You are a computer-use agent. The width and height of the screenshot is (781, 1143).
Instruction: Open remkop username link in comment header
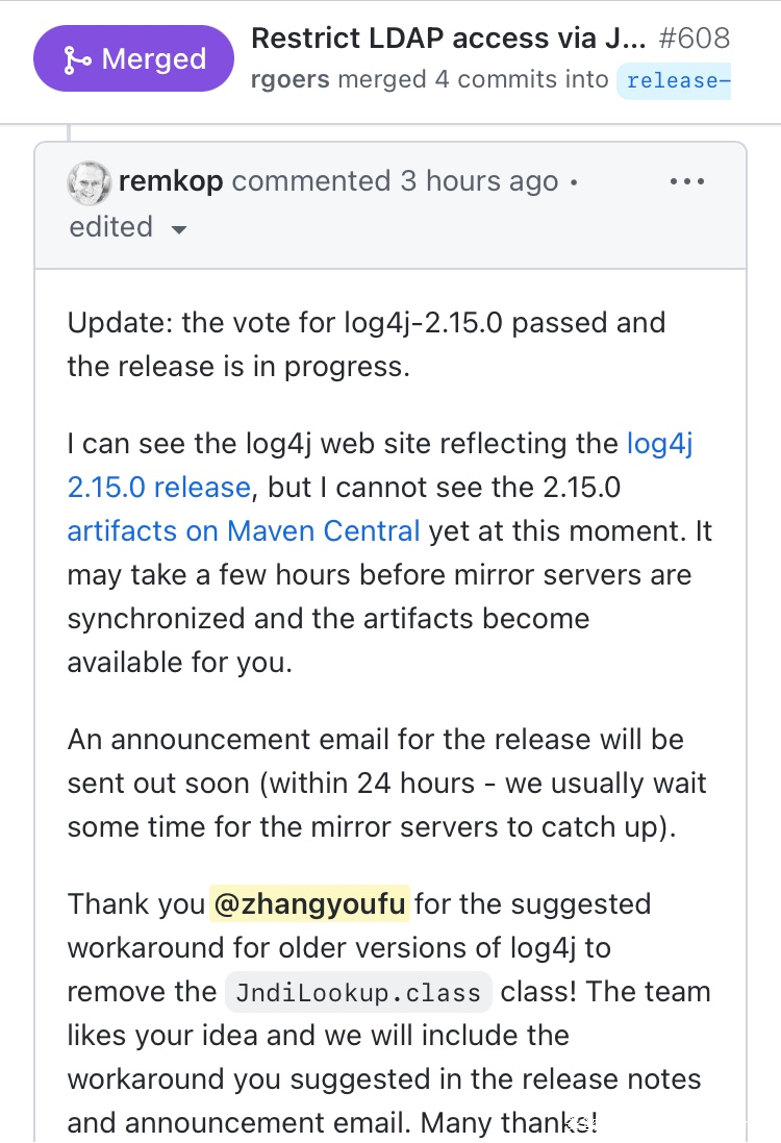170,182
